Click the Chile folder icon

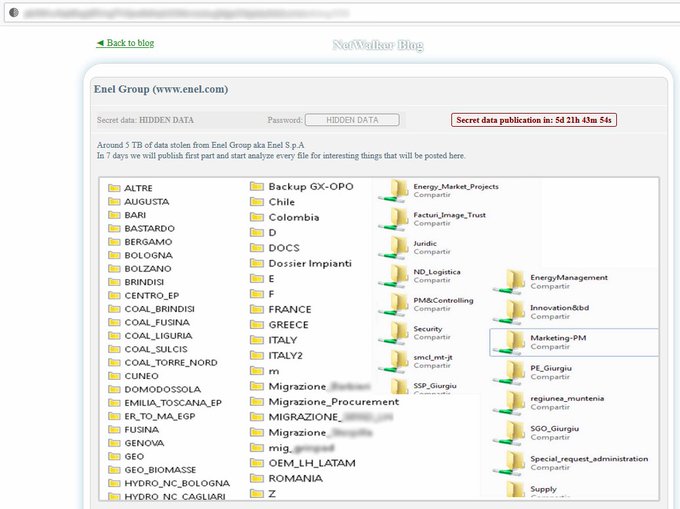click(257, 202)
